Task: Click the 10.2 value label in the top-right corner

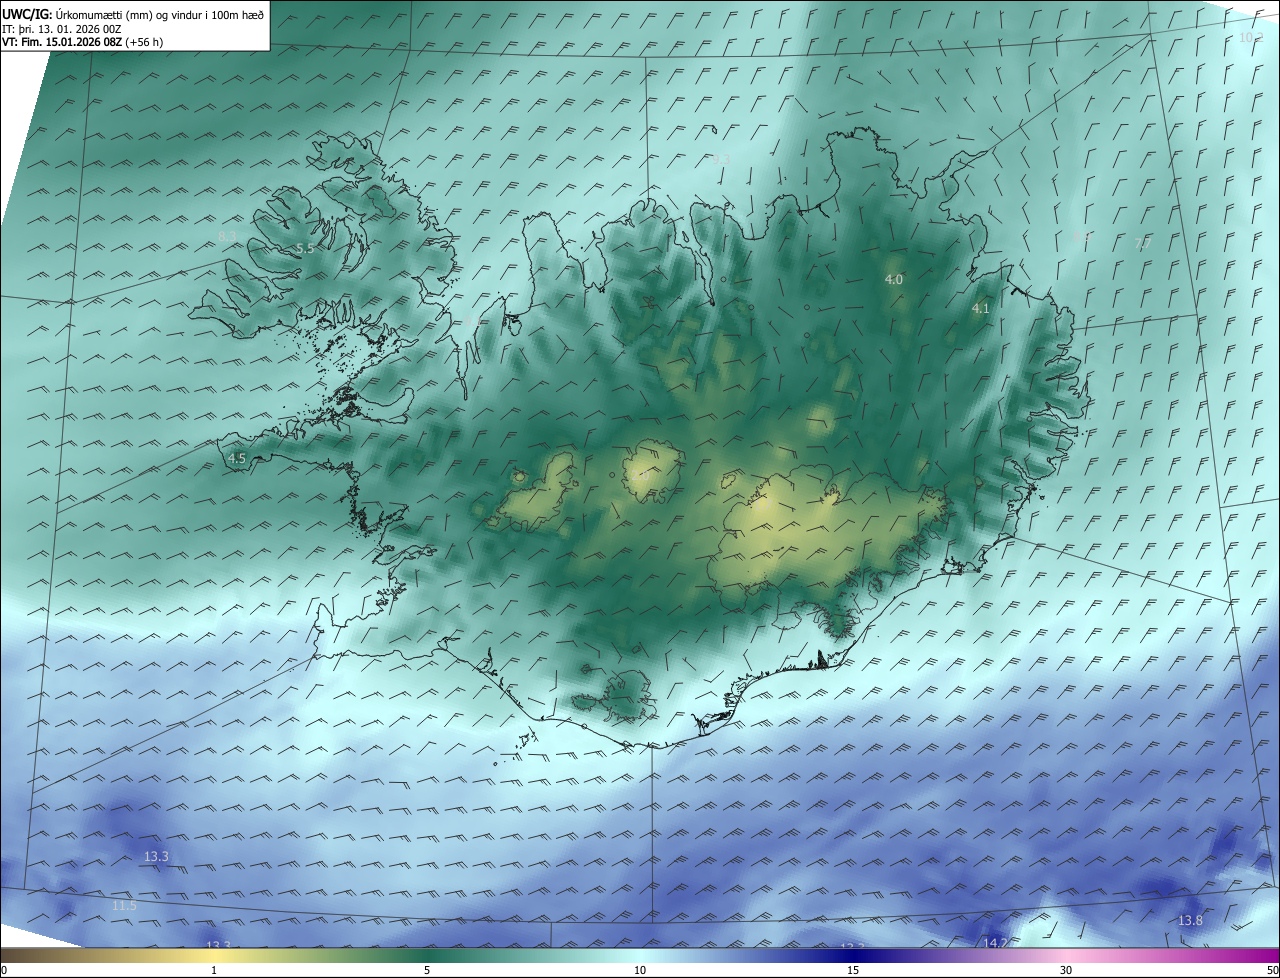Action: [x=1251, y=38]
